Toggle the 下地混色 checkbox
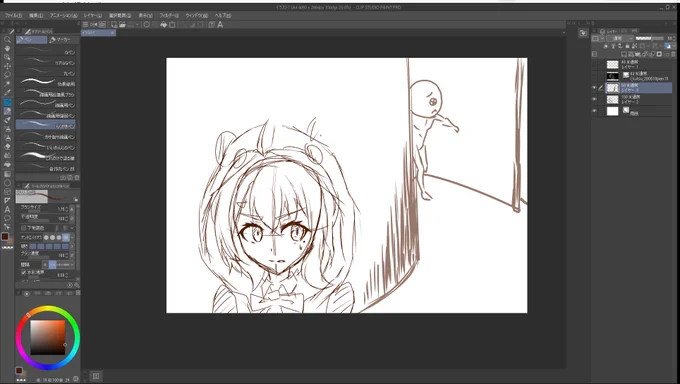Image resolution: width=680 pixels, height=384 pixels. click(x=23, y=228)
